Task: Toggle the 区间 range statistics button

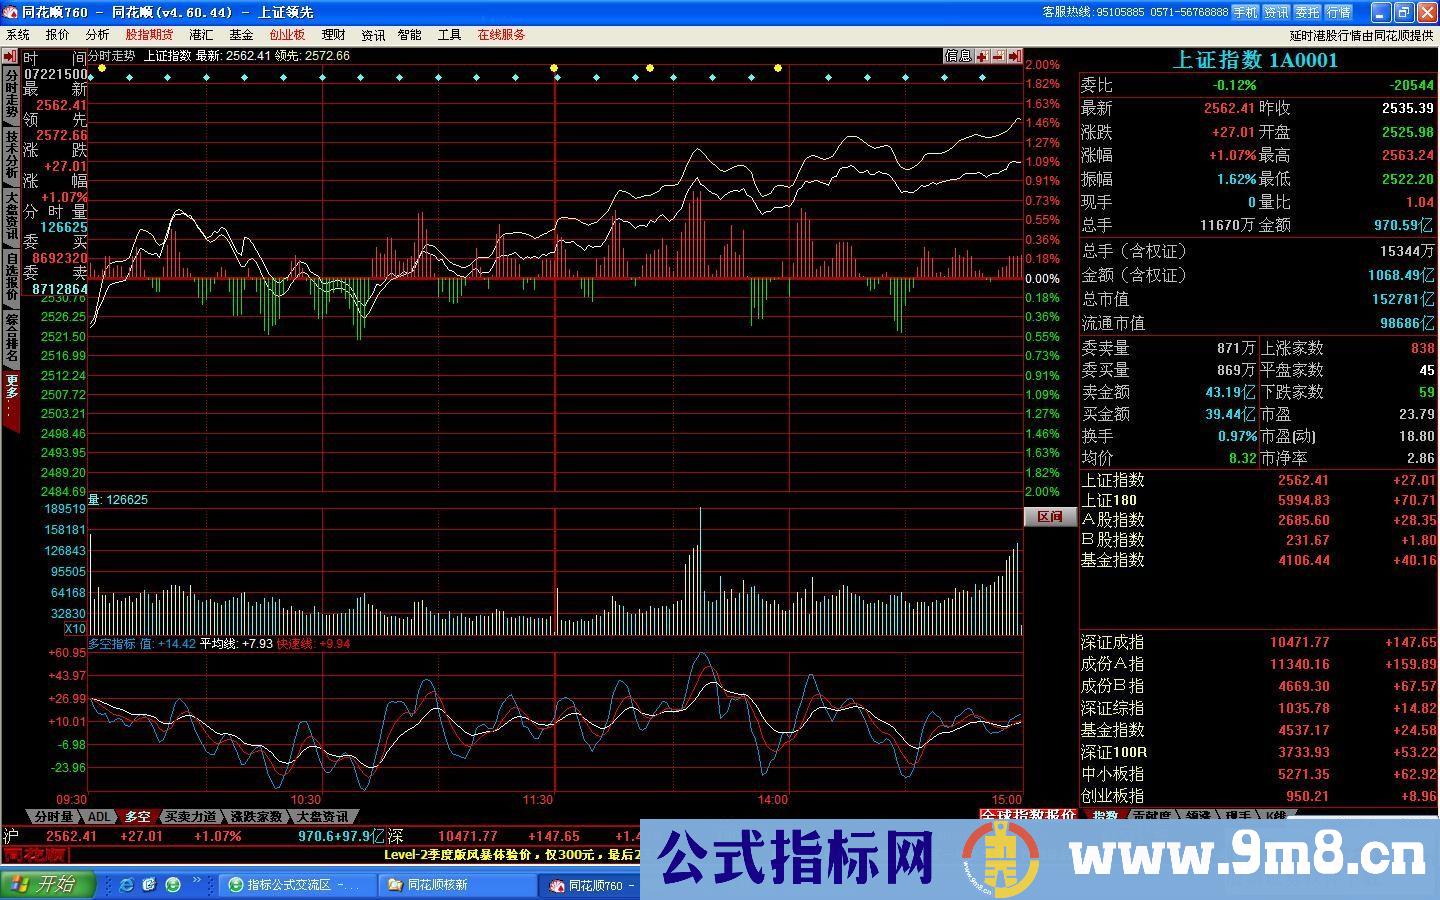Action: pos(1049,517)
